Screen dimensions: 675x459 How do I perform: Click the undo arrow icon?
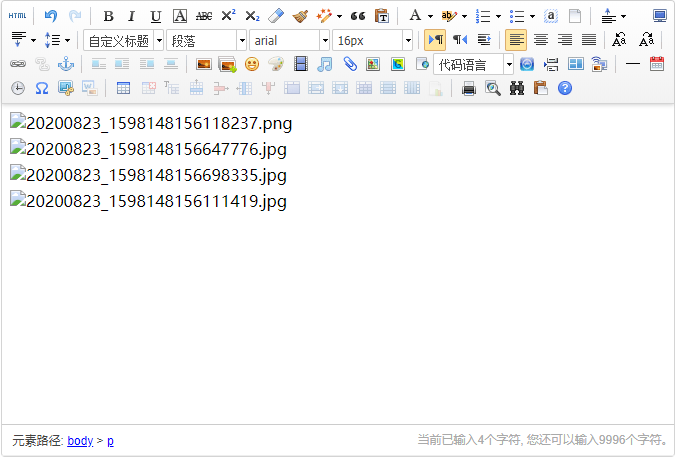click(x=51, y=16)
